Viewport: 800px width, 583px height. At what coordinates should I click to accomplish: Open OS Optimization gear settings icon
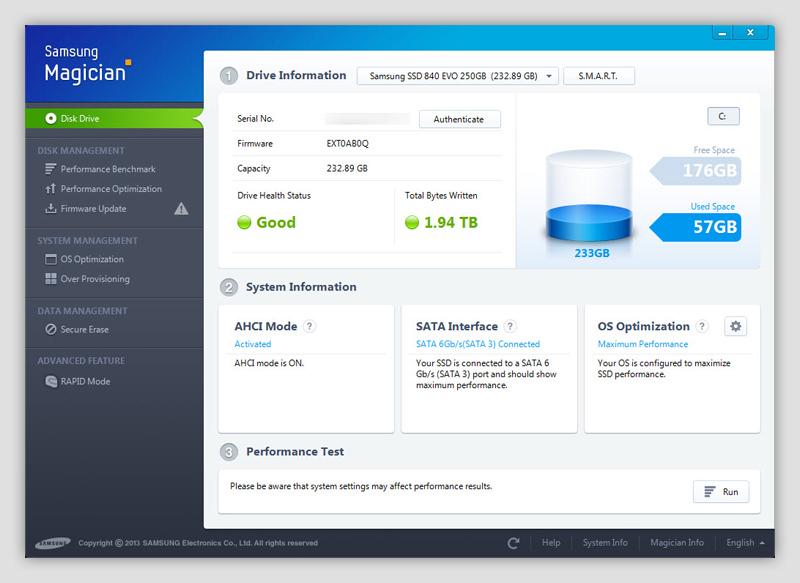[x=736, y=326]
